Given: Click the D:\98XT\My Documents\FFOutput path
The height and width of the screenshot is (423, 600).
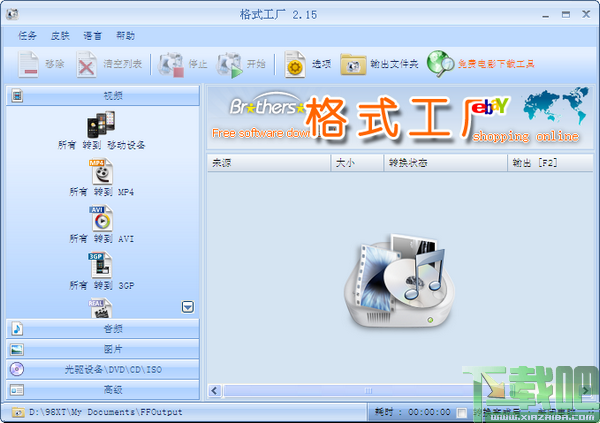Looking at the screenshot, I should pos(106,412).
